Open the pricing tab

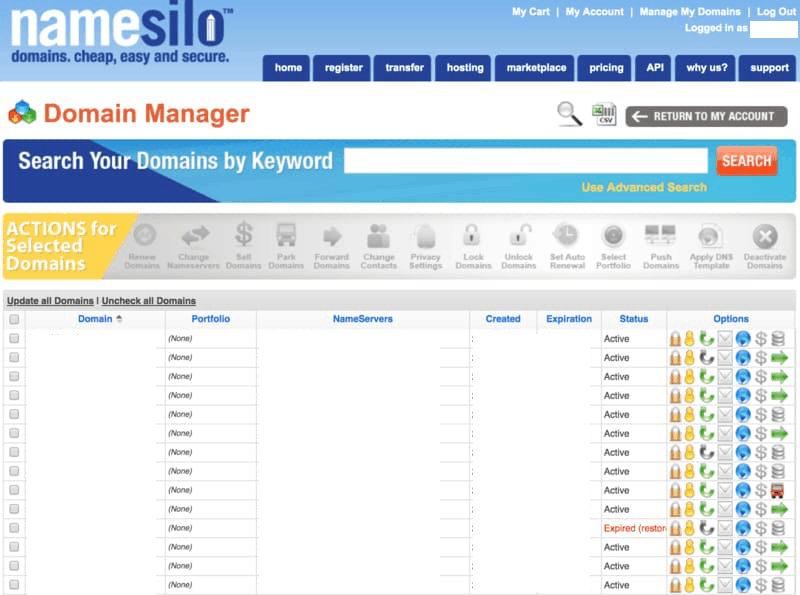pyautogui.click(x=605, y=68)
